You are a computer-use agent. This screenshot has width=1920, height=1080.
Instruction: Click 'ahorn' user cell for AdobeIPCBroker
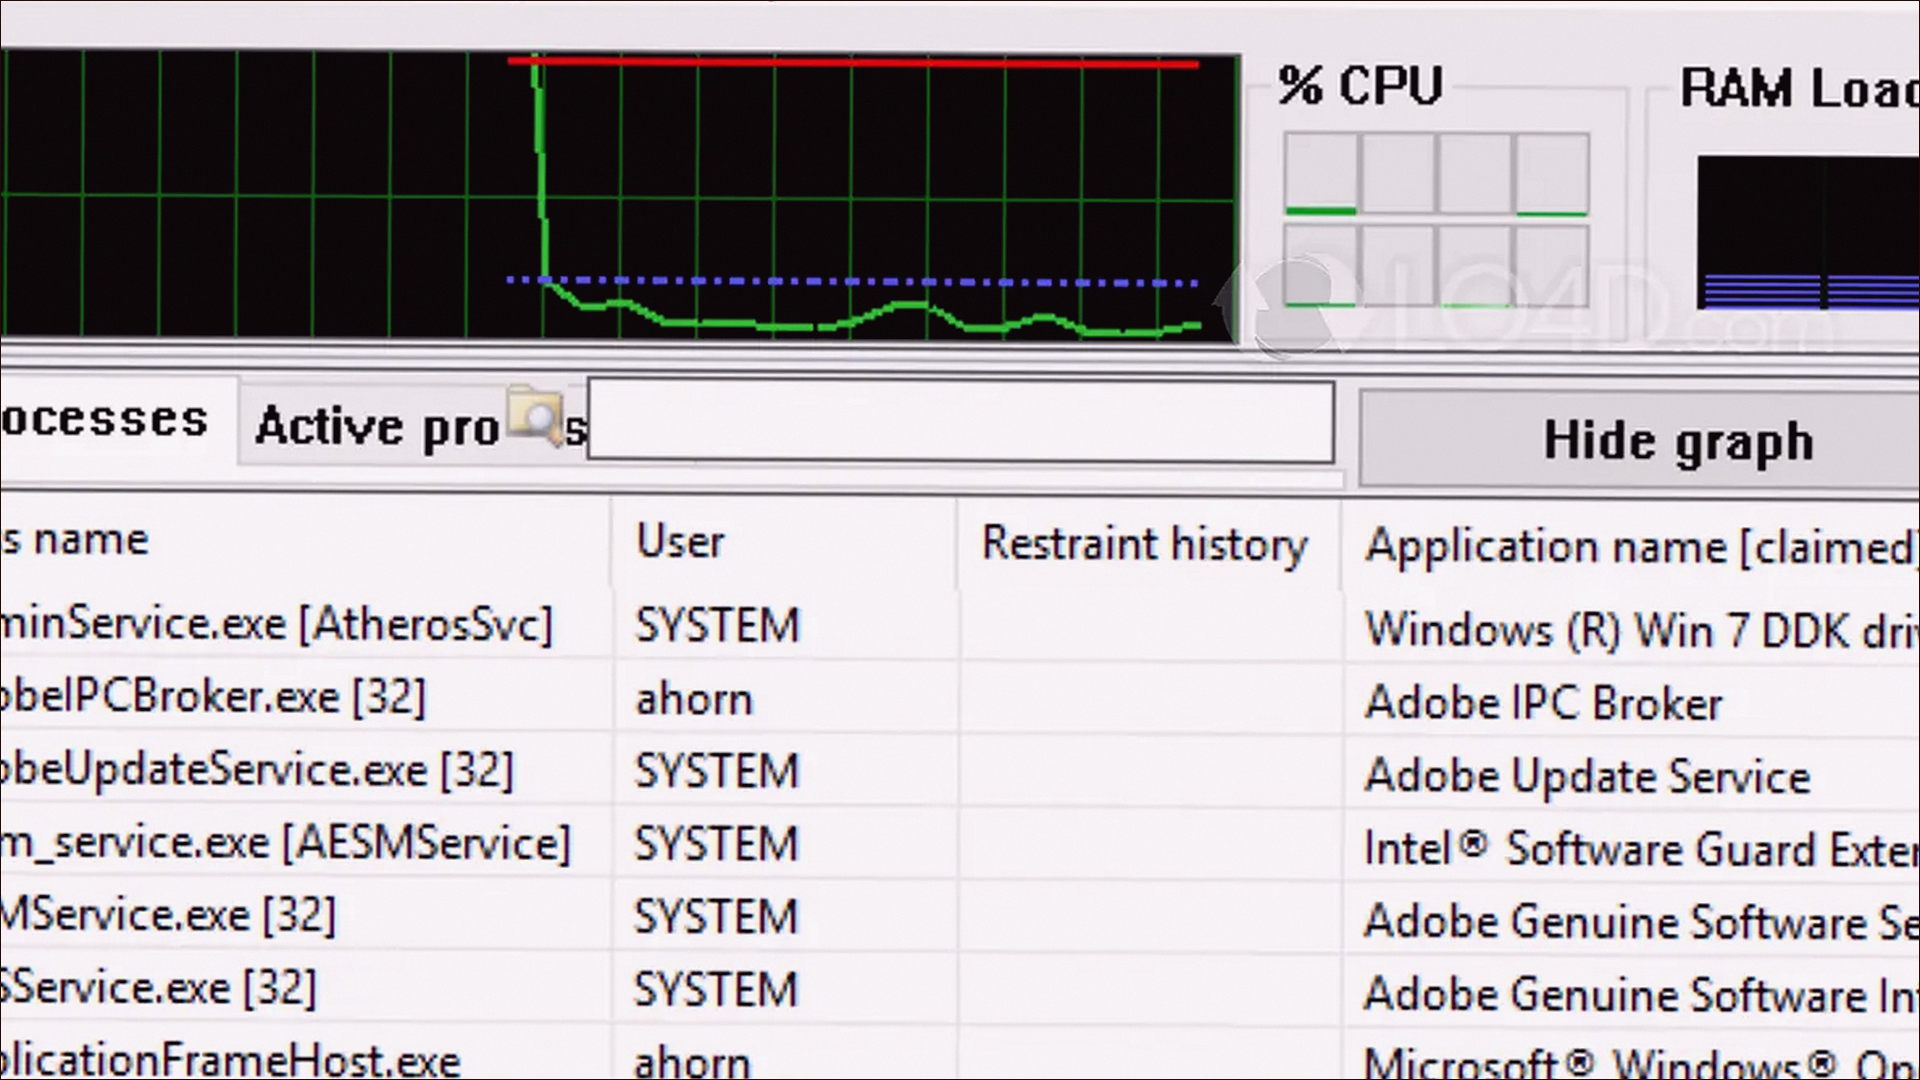pos(694,699)
